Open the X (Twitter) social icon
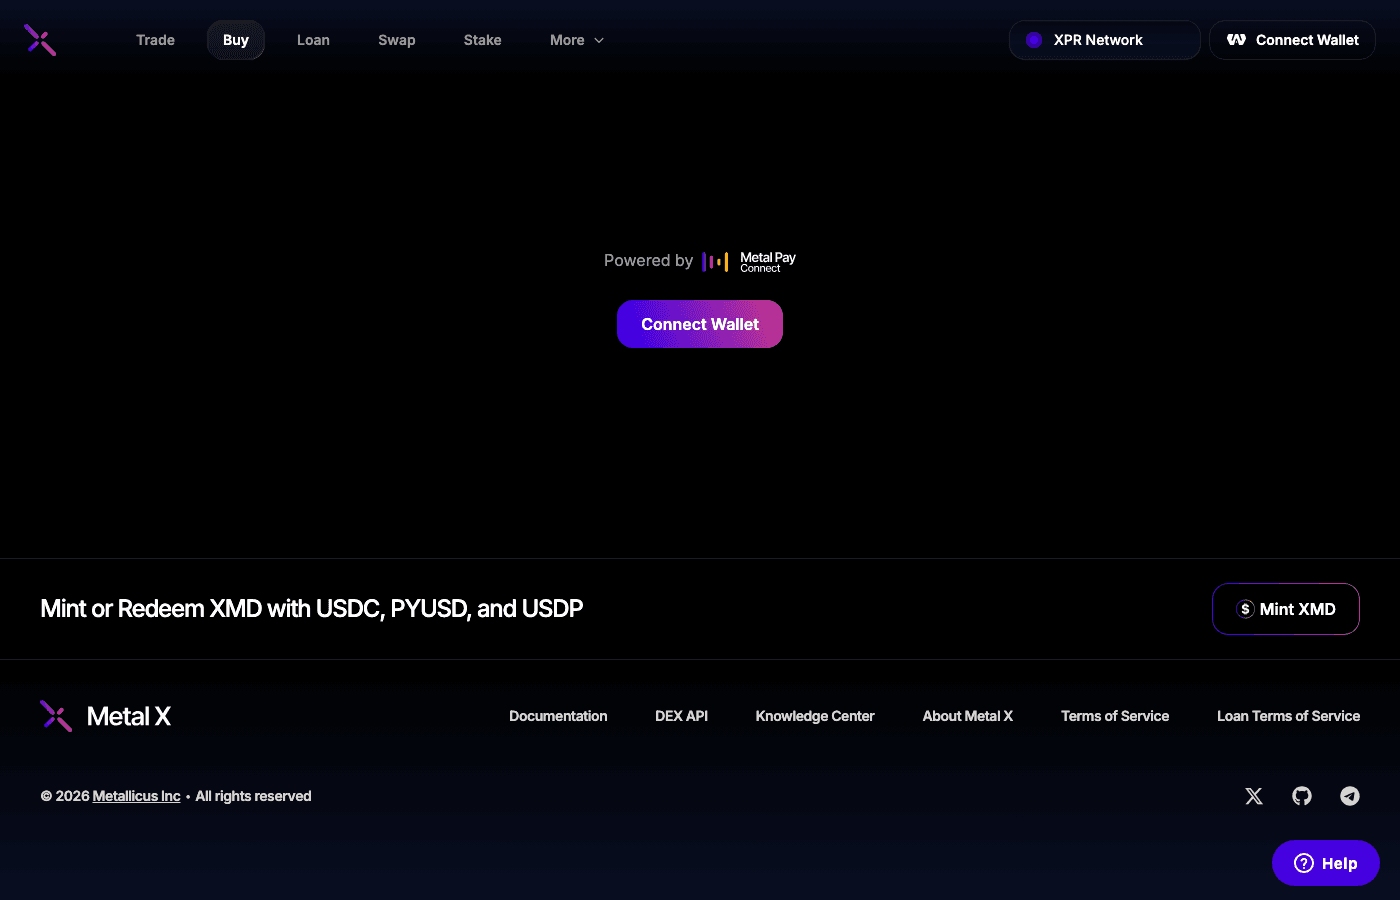This screenshot has height=900, width=1400. (1254, 796)
